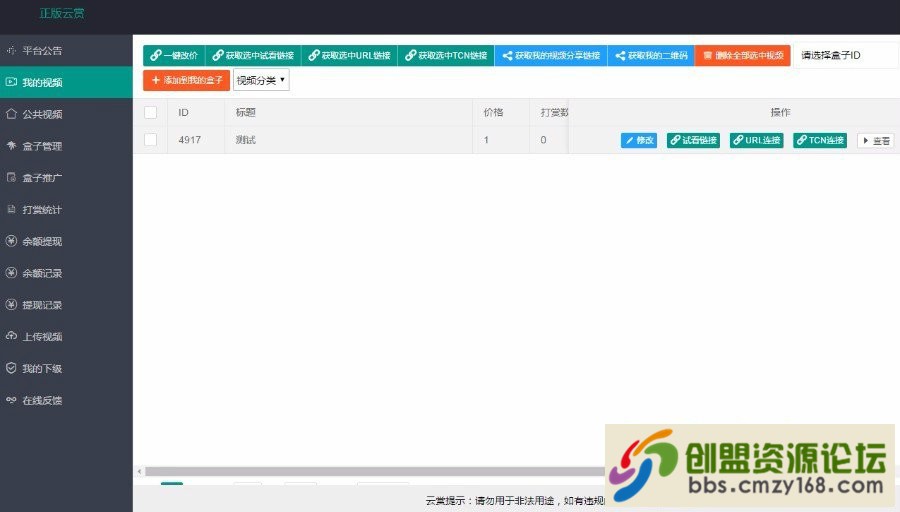Click the scrollbar's left arrow
The height and width of the screenshot is (512, 900).
click(x=139, y=471)
